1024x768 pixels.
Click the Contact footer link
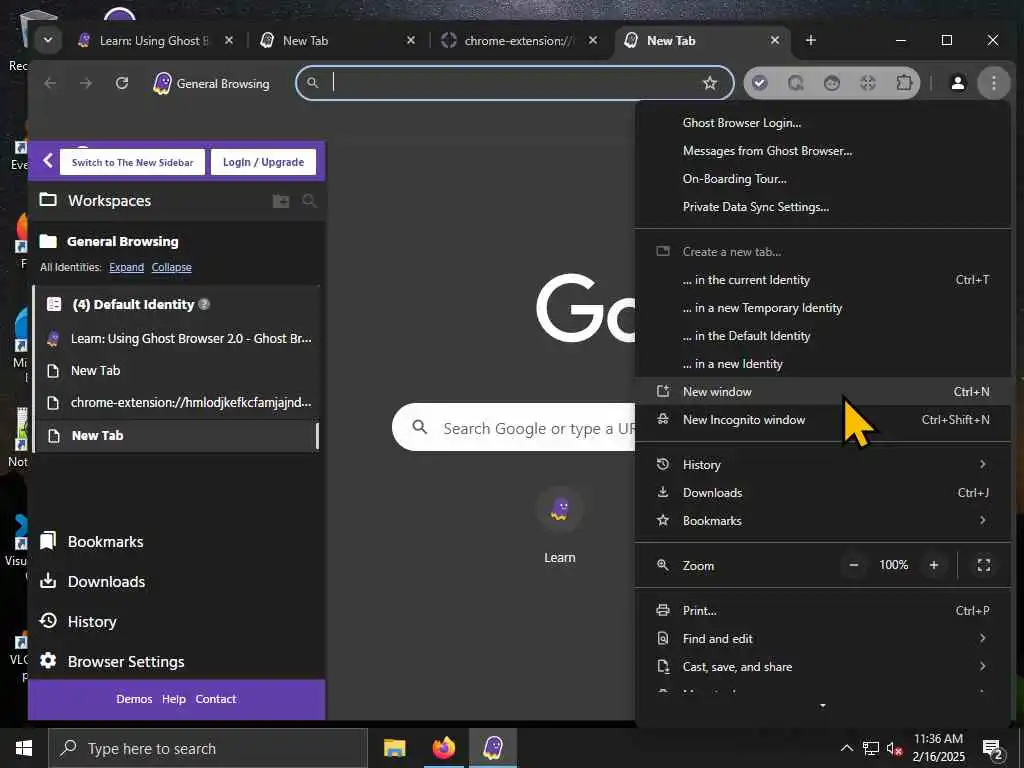click(216, 699)
